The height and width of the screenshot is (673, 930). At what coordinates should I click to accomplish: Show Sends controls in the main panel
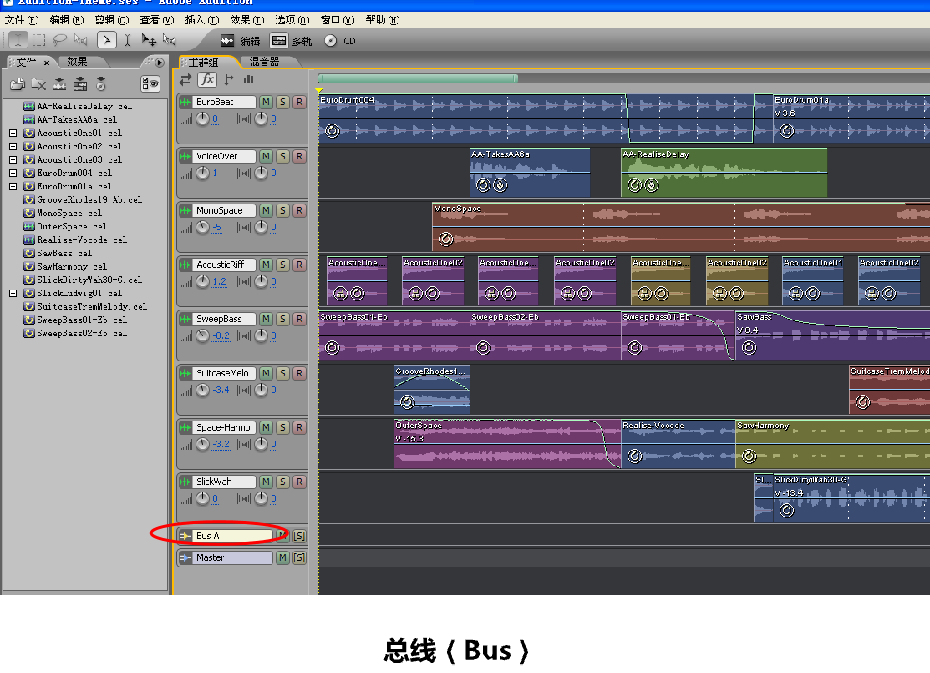click(x=229, y=79)
